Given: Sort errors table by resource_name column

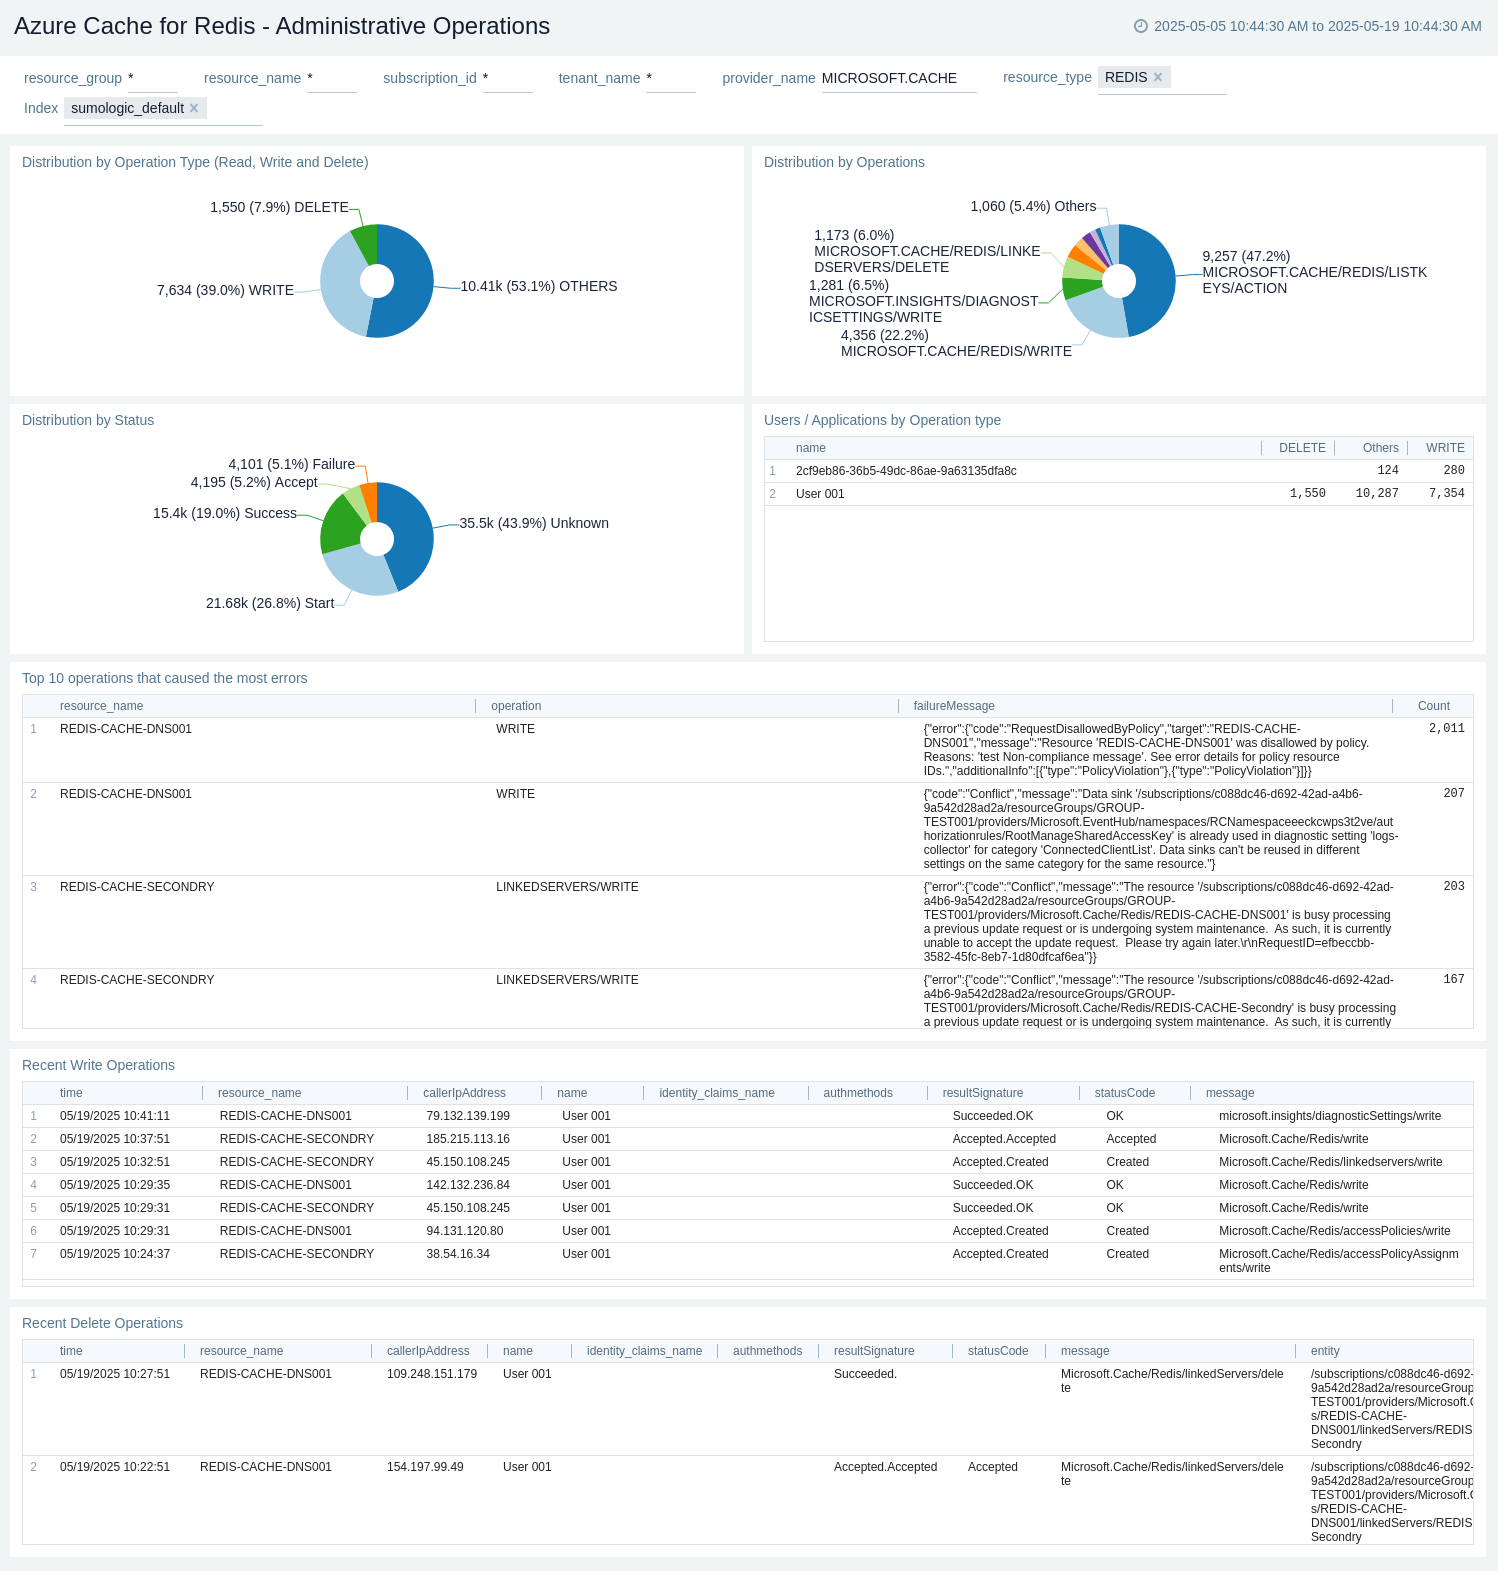Looking at the screenshot, I should pyautogui.click(x=101, y=706).
